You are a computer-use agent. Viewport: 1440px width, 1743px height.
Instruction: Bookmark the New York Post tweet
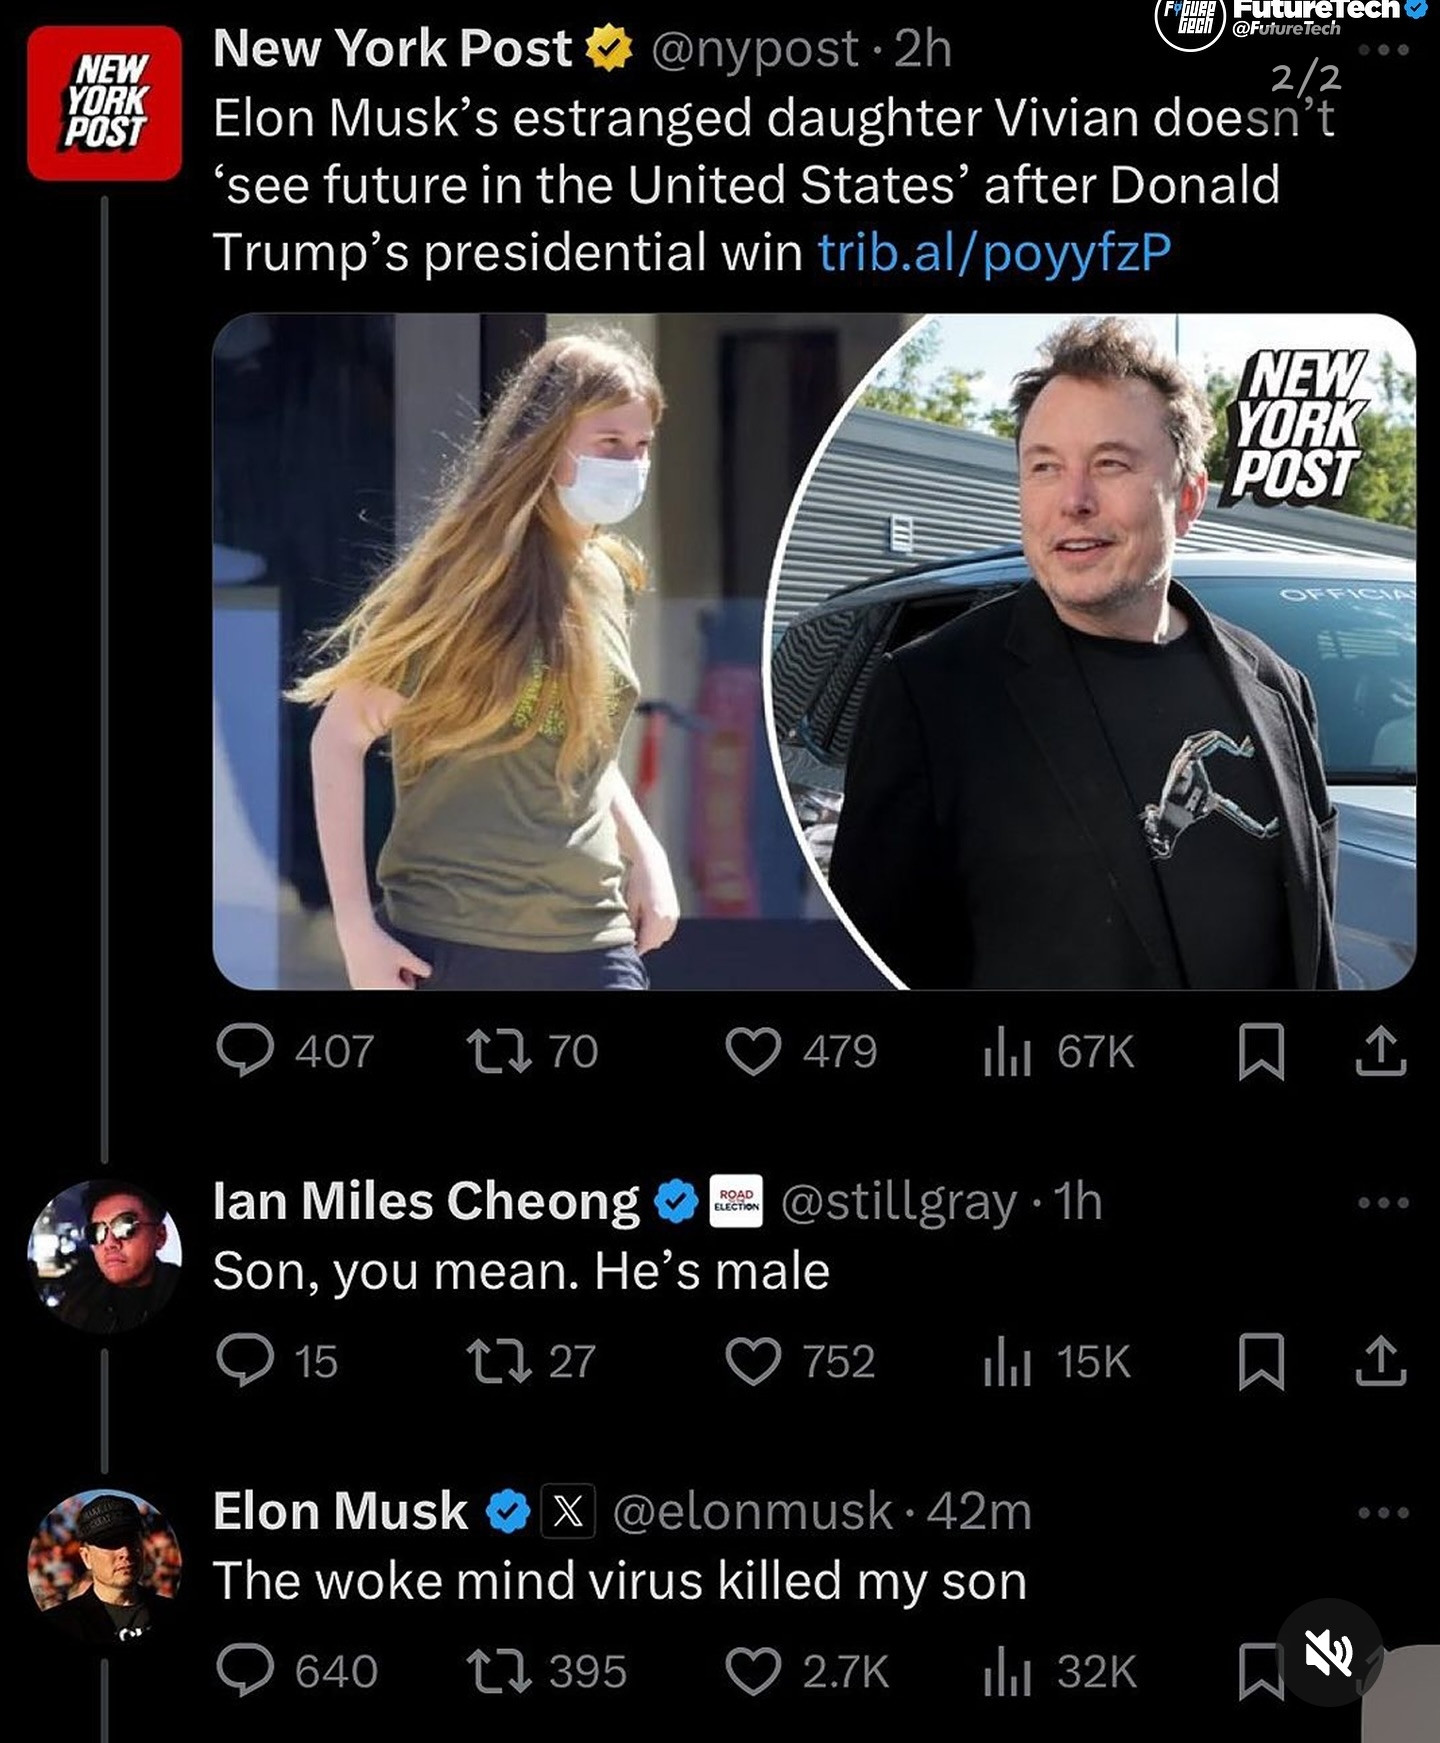pos(1261,1052)
